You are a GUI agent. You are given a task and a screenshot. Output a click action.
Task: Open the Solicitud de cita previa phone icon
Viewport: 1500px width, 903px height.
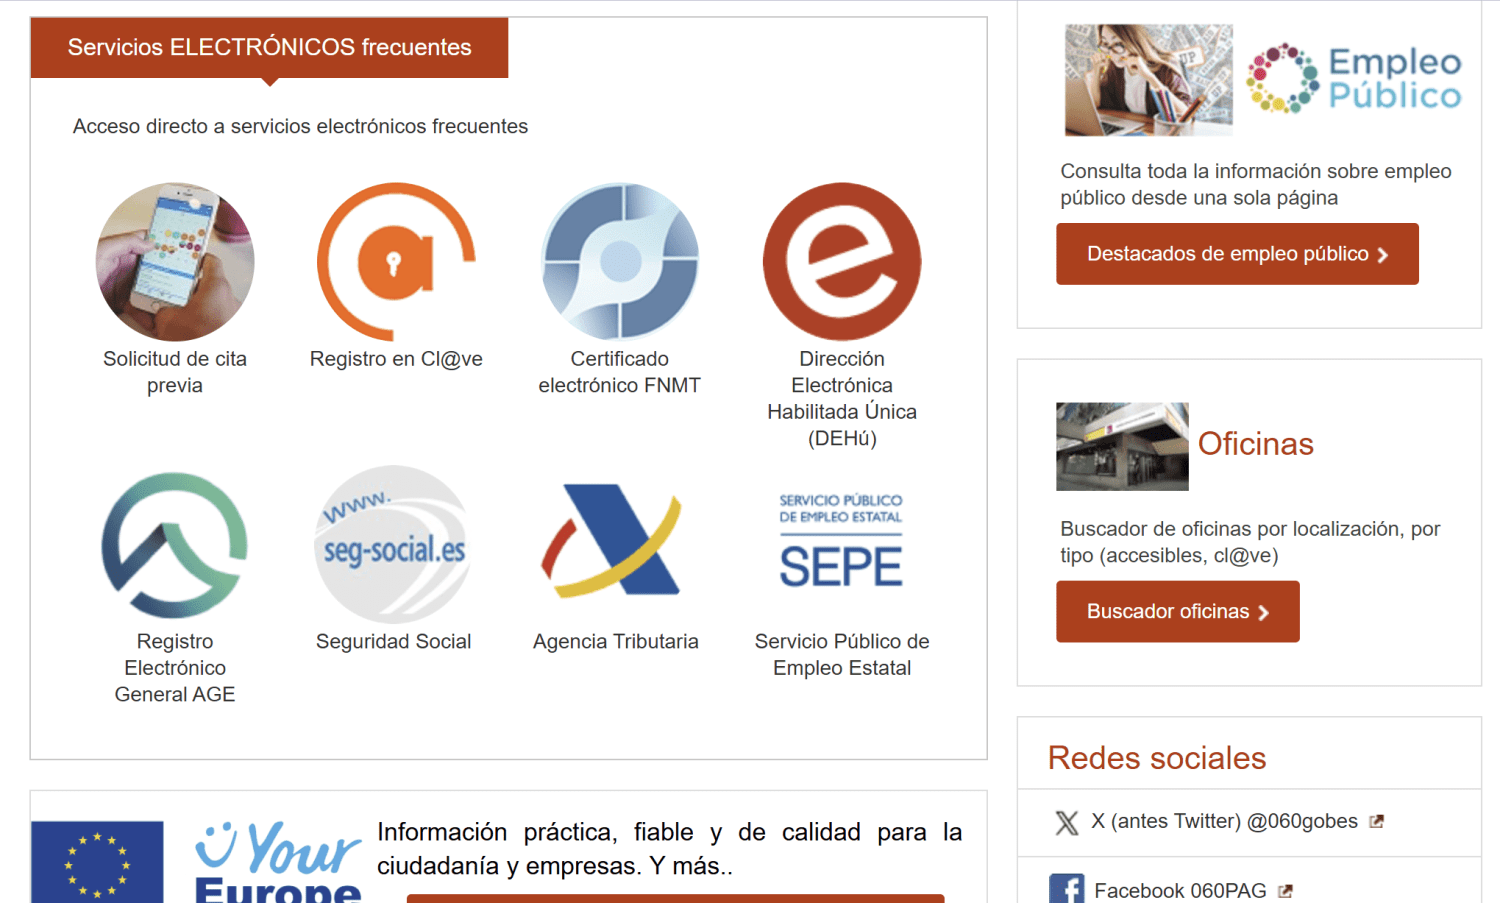click(x=175, y=261)
